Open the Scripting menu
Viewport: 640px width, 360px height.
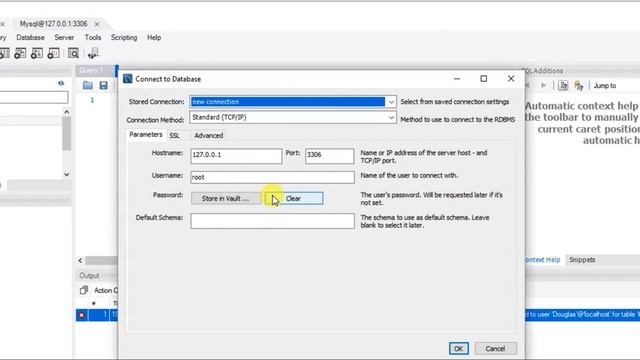tap(124, 38)
